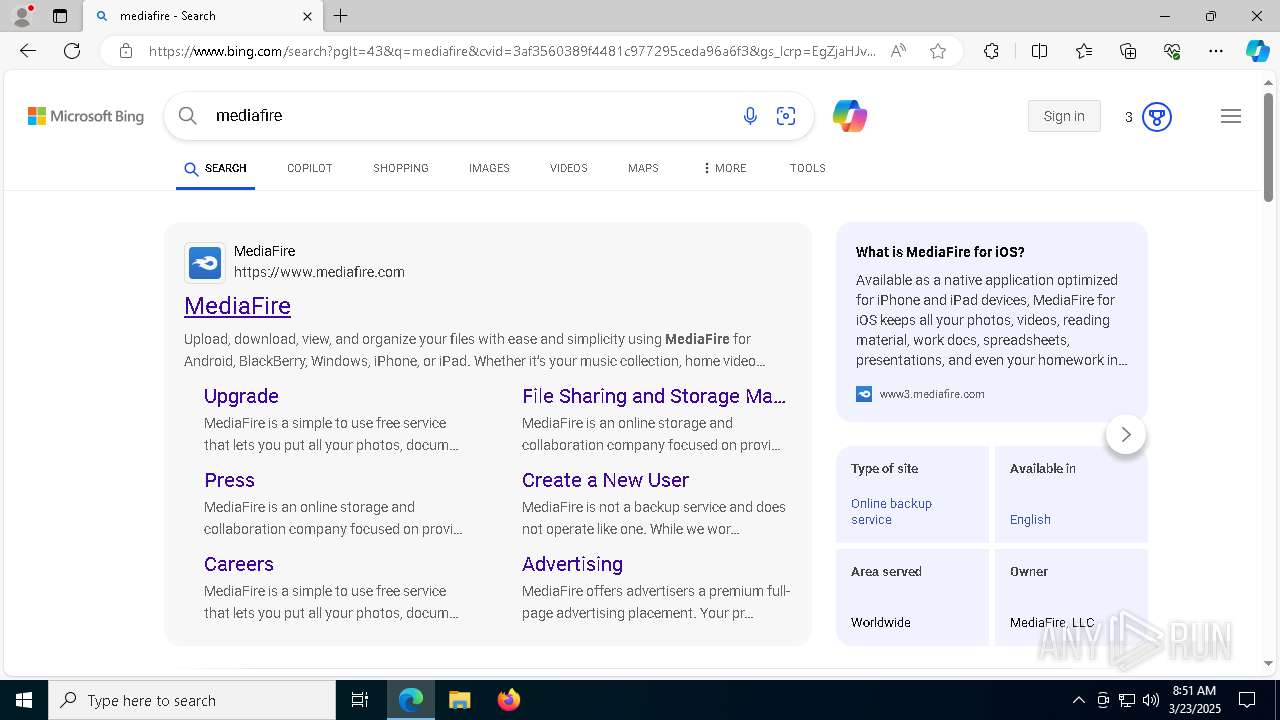Click the browser address bar URL

[x=512, y=51]
